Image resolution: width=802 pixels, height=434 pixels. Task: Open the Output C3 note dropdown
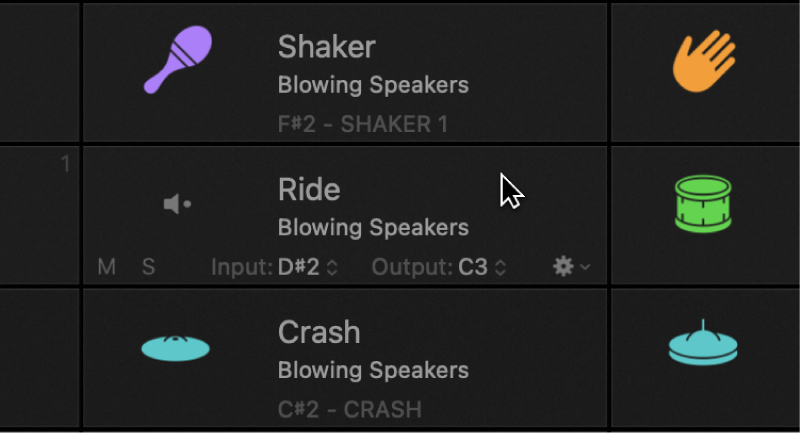[482, 267]
